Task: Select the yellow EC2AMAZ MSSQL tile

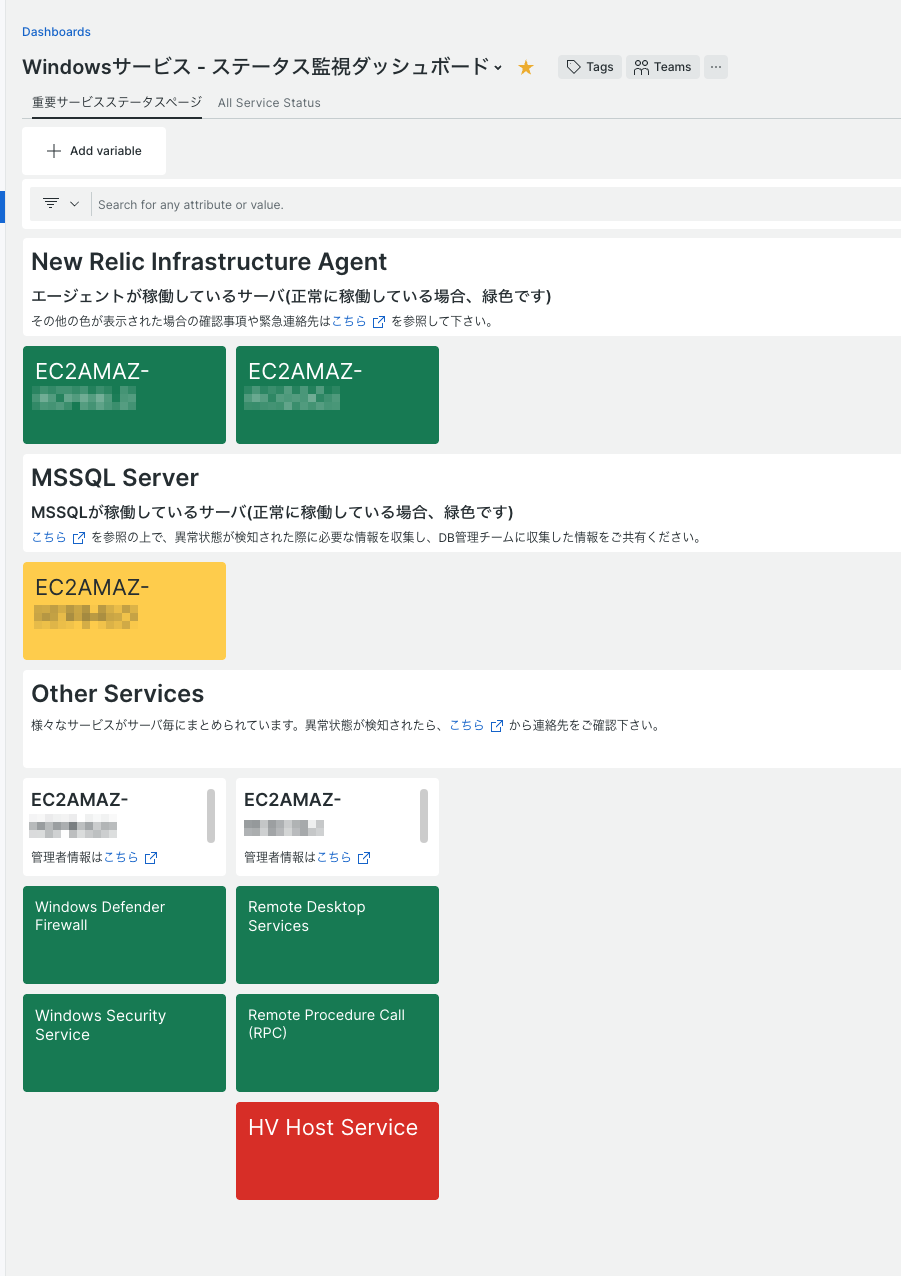Action: (x=124, y=611)
